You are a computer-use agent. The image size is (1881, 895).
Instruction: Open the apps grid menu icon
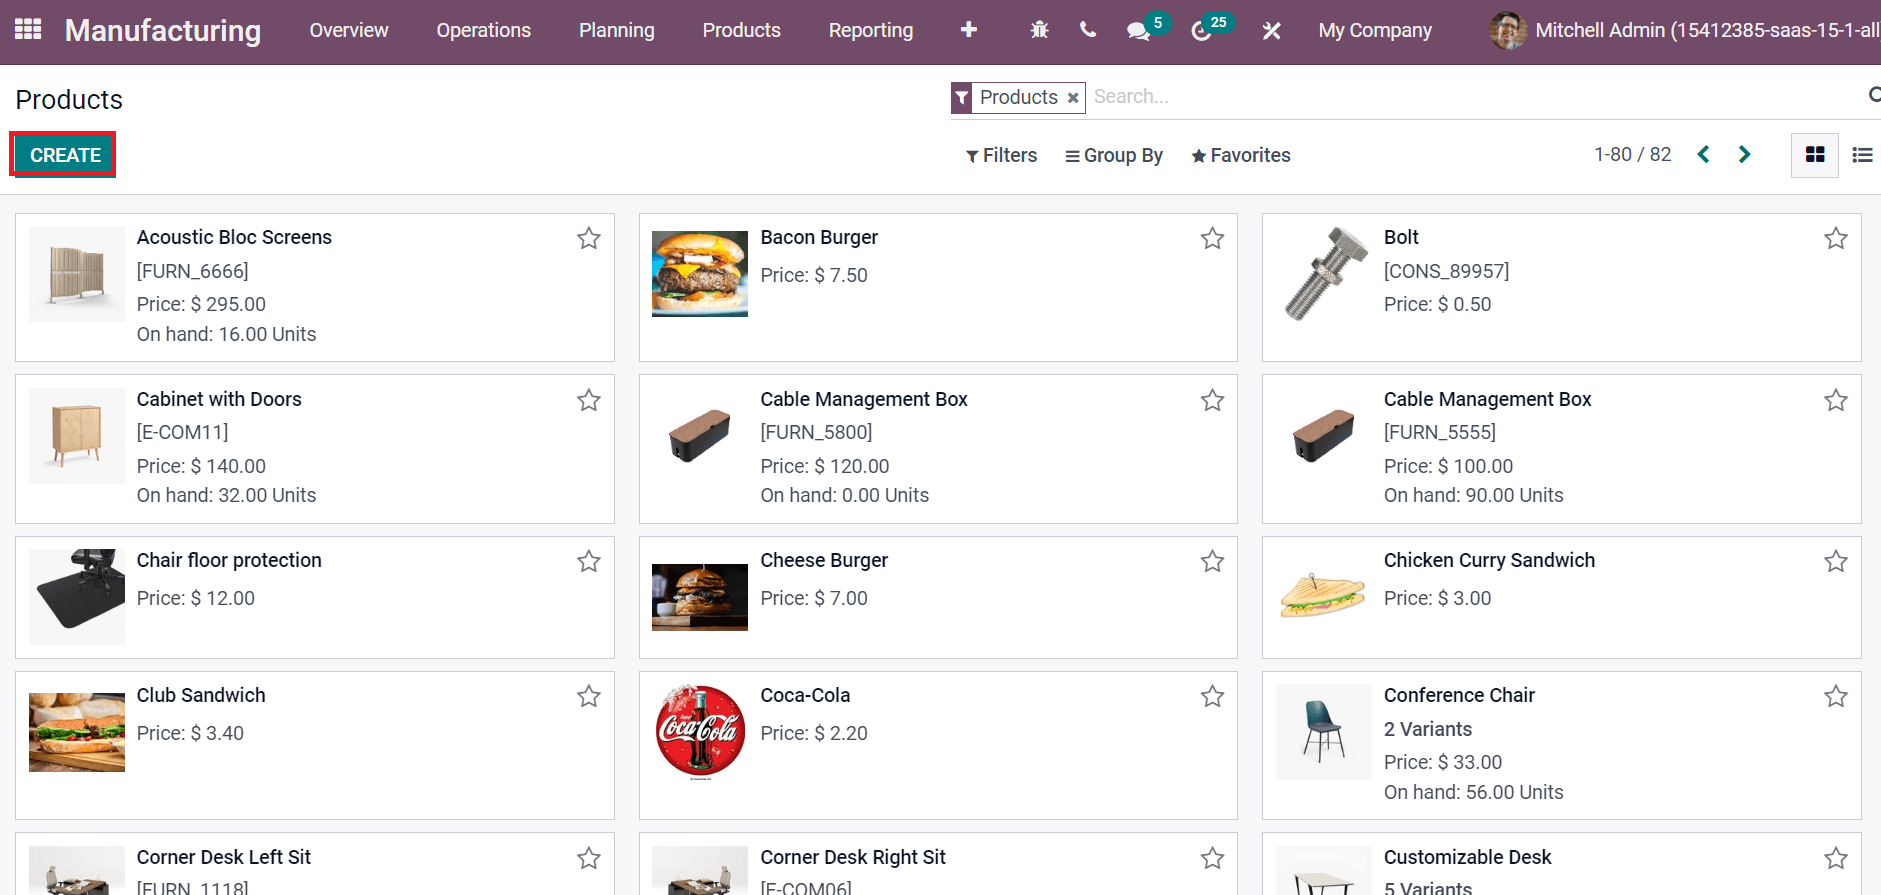point(28,30)
